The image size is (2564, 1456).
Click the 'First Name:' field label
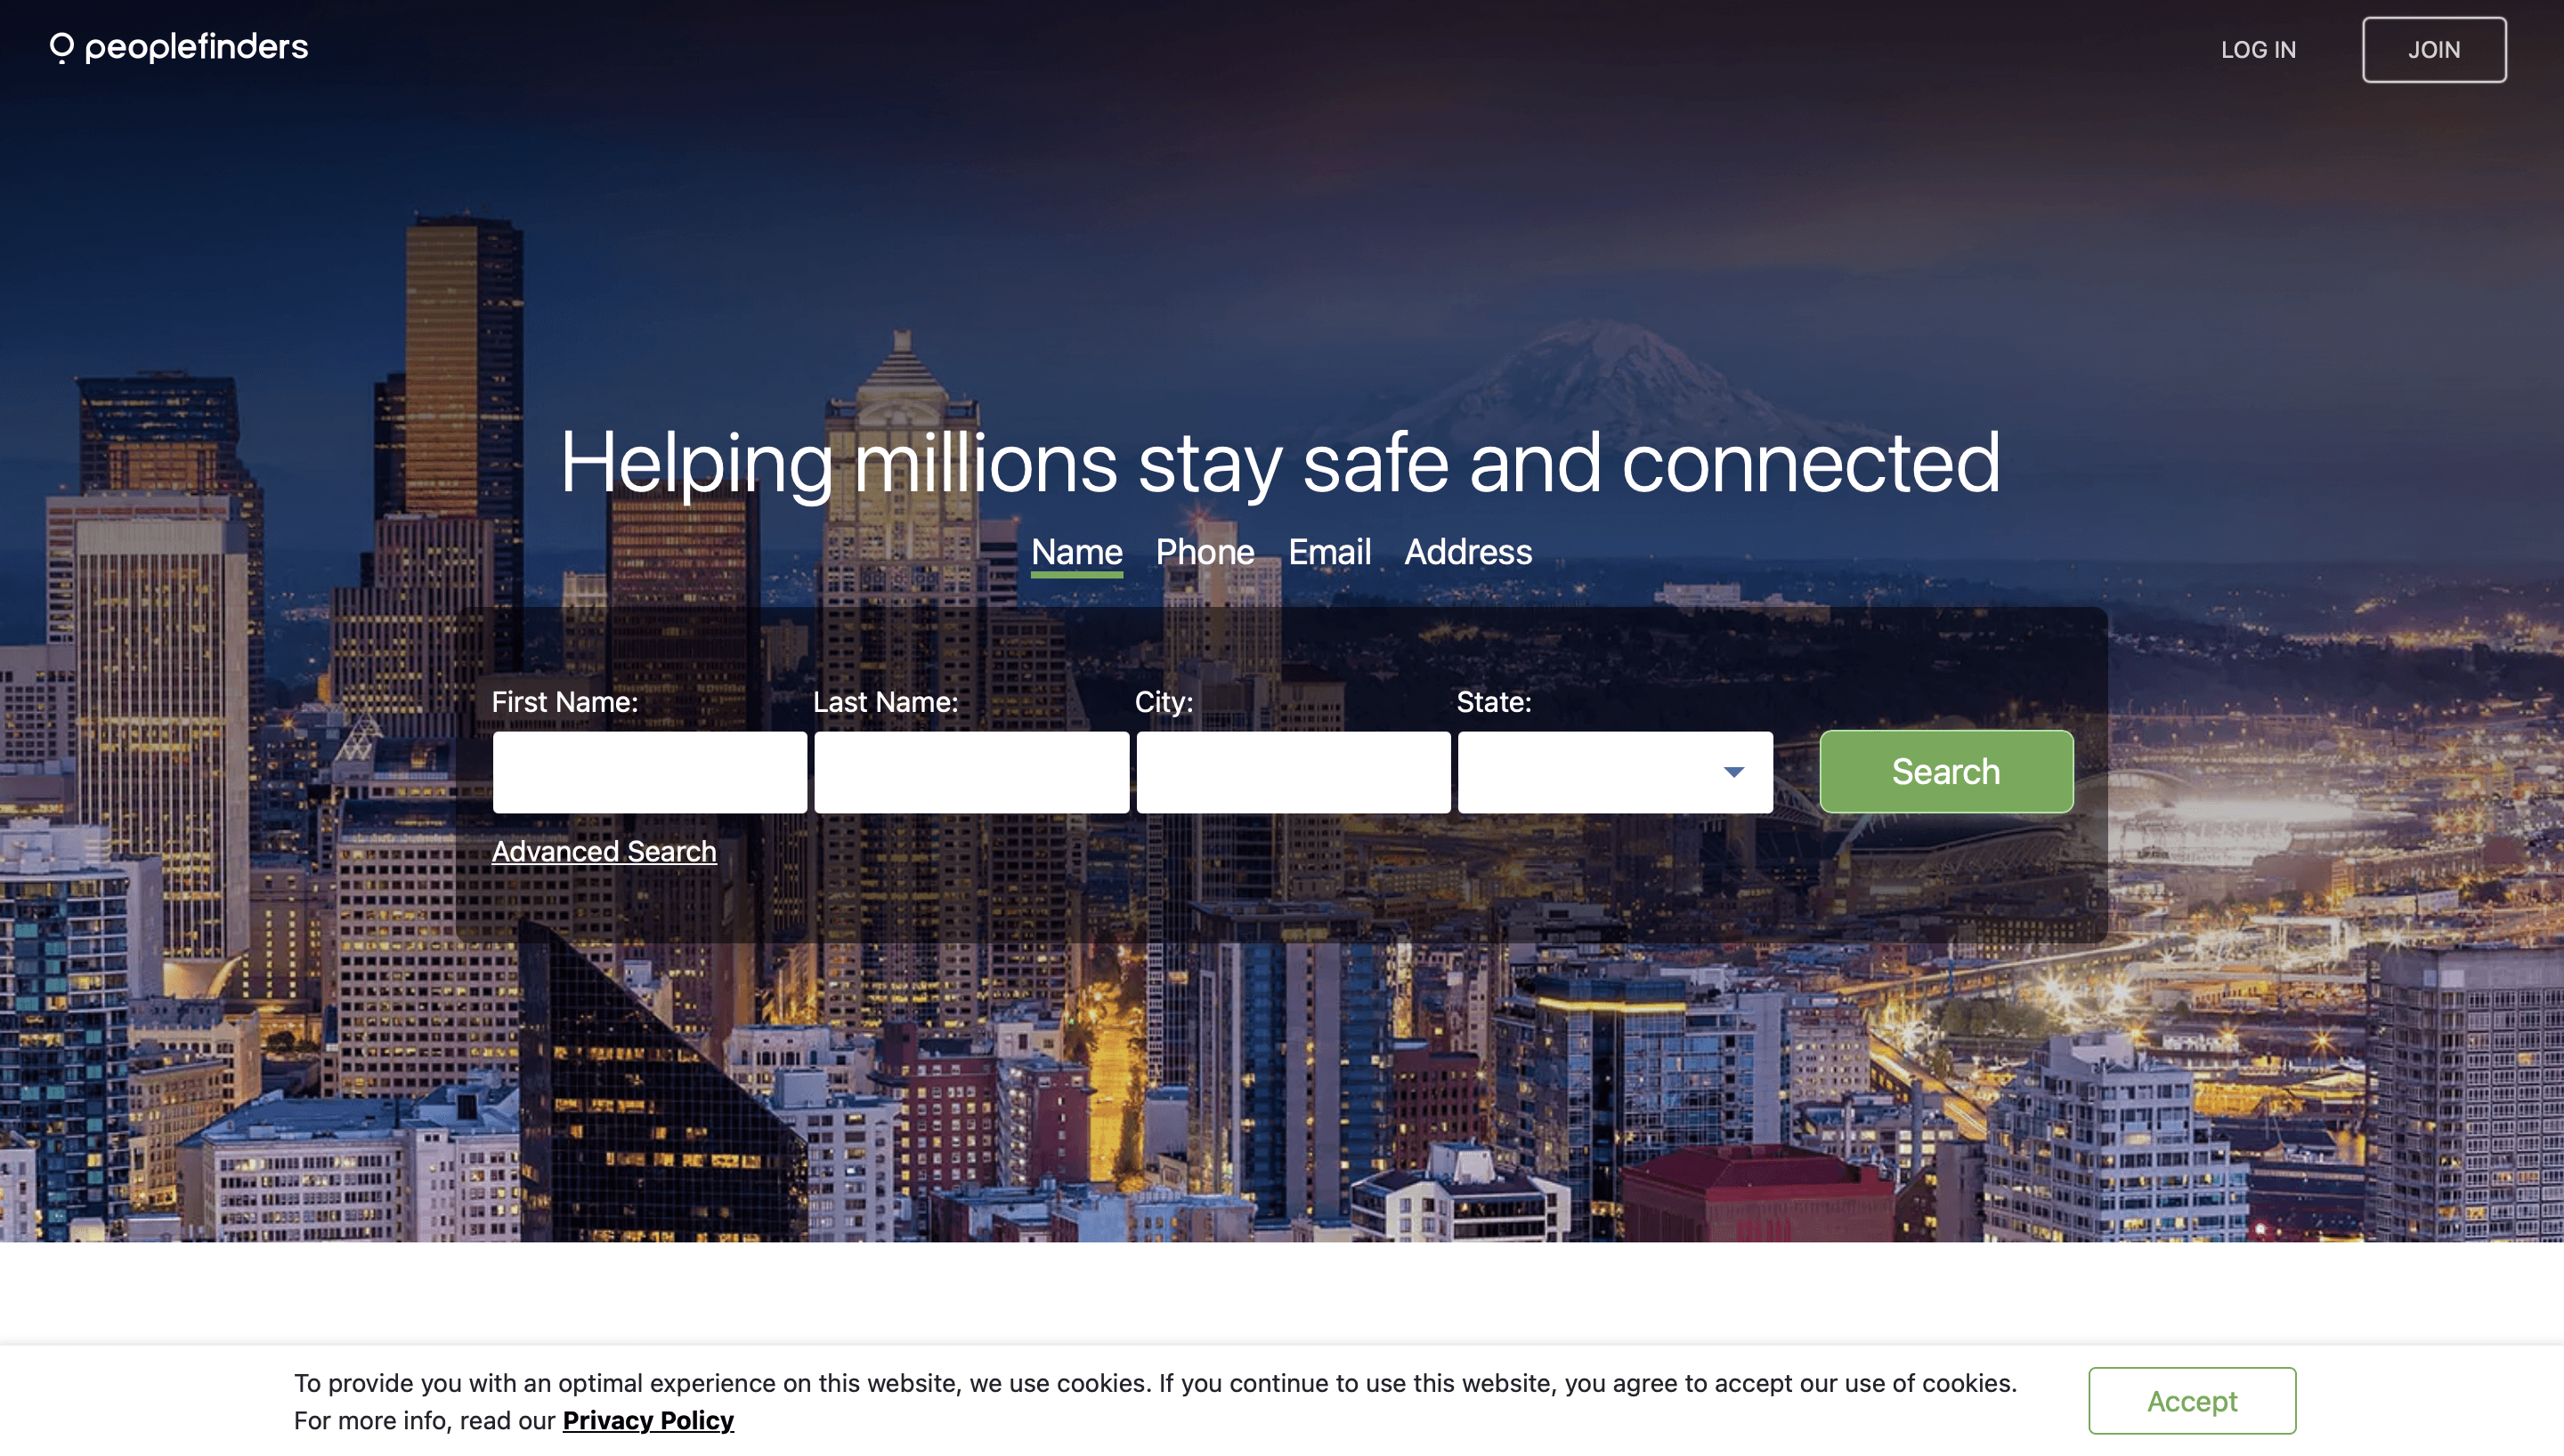point(565,702)
